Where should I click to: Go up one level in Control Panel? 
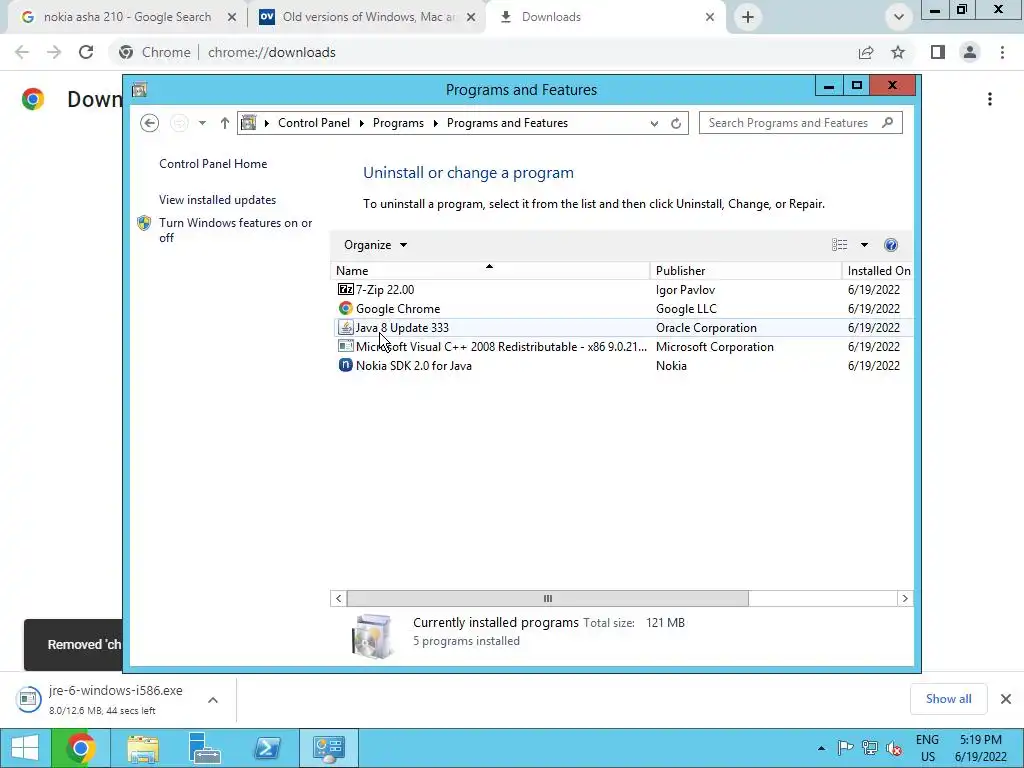225,123
